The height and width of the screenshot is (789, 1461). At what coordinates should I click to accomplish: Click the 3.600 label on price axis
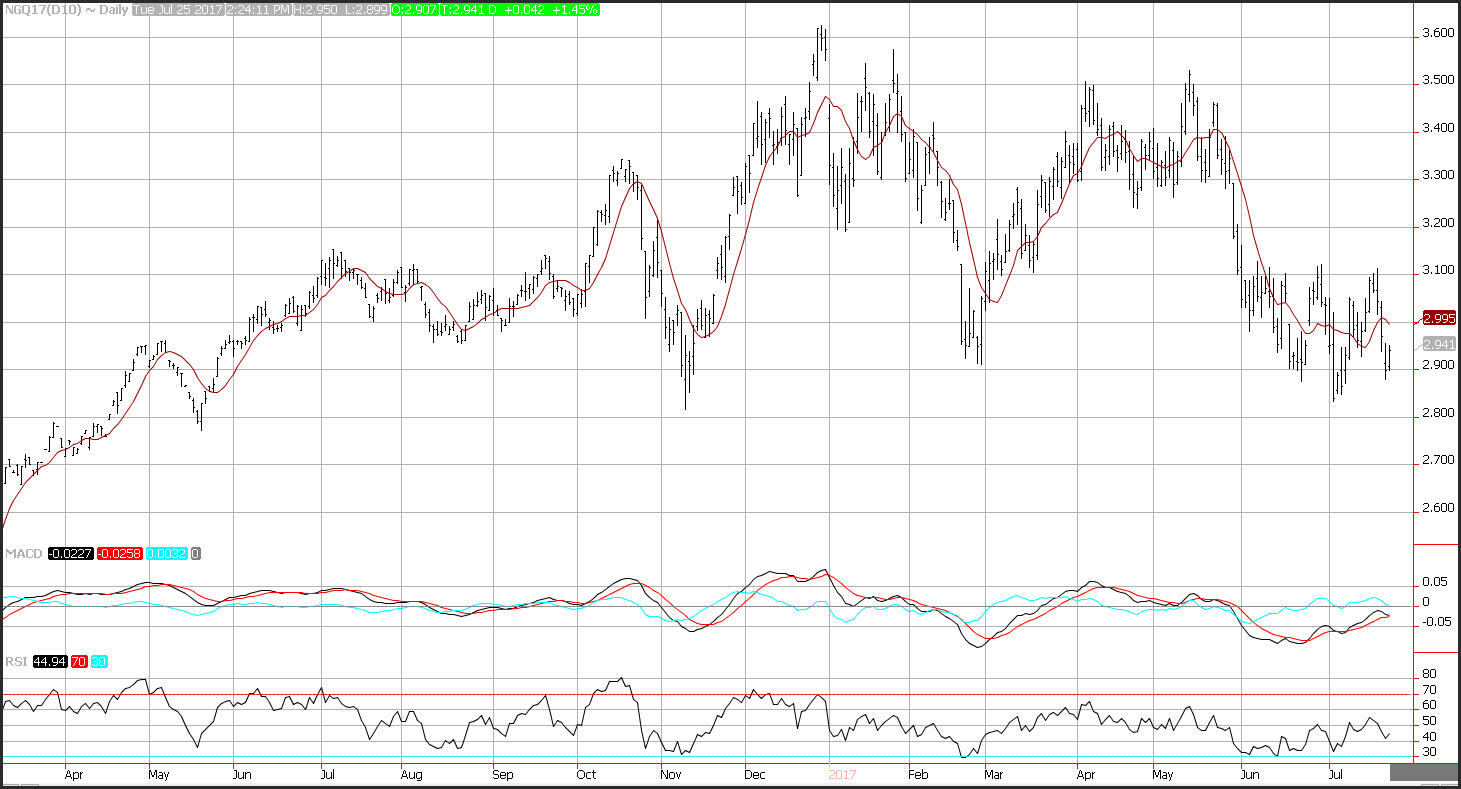(1438, 33)
